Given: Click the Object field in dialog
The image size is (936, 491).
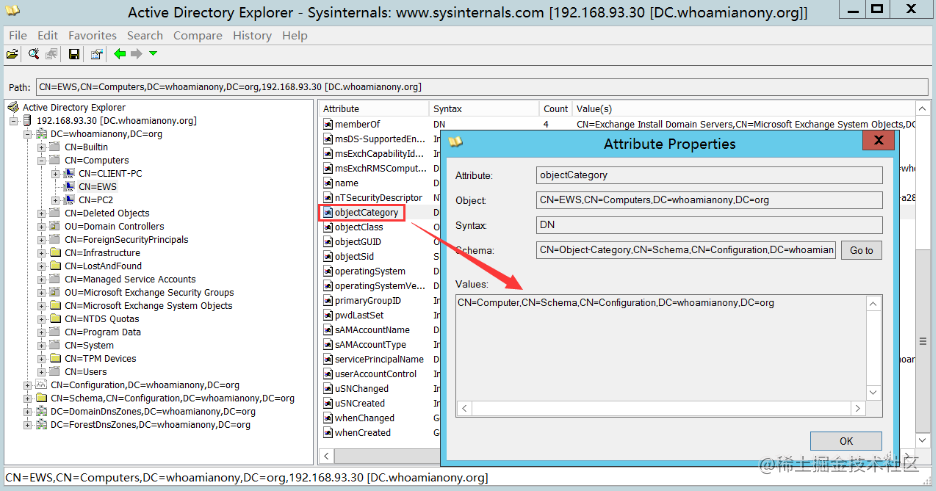Looking at the screenshot, I should coord(709,200).
